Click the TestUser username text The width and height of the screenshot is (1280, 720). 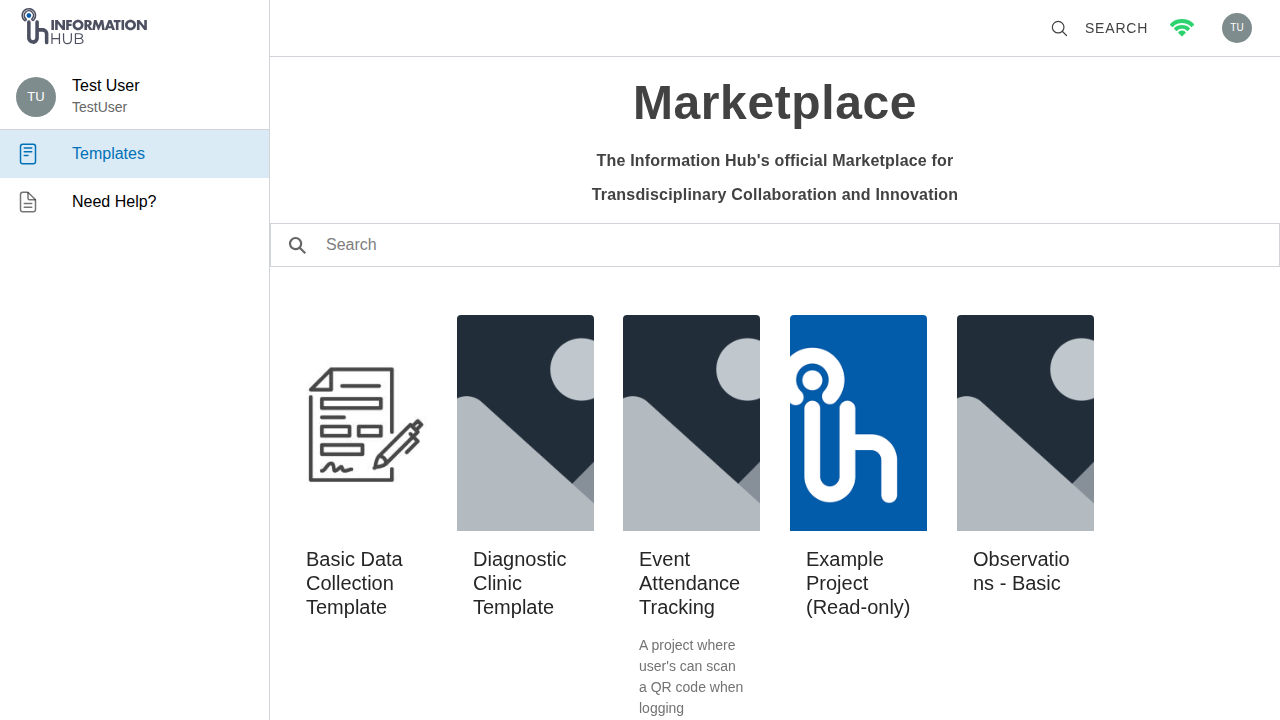100,107
